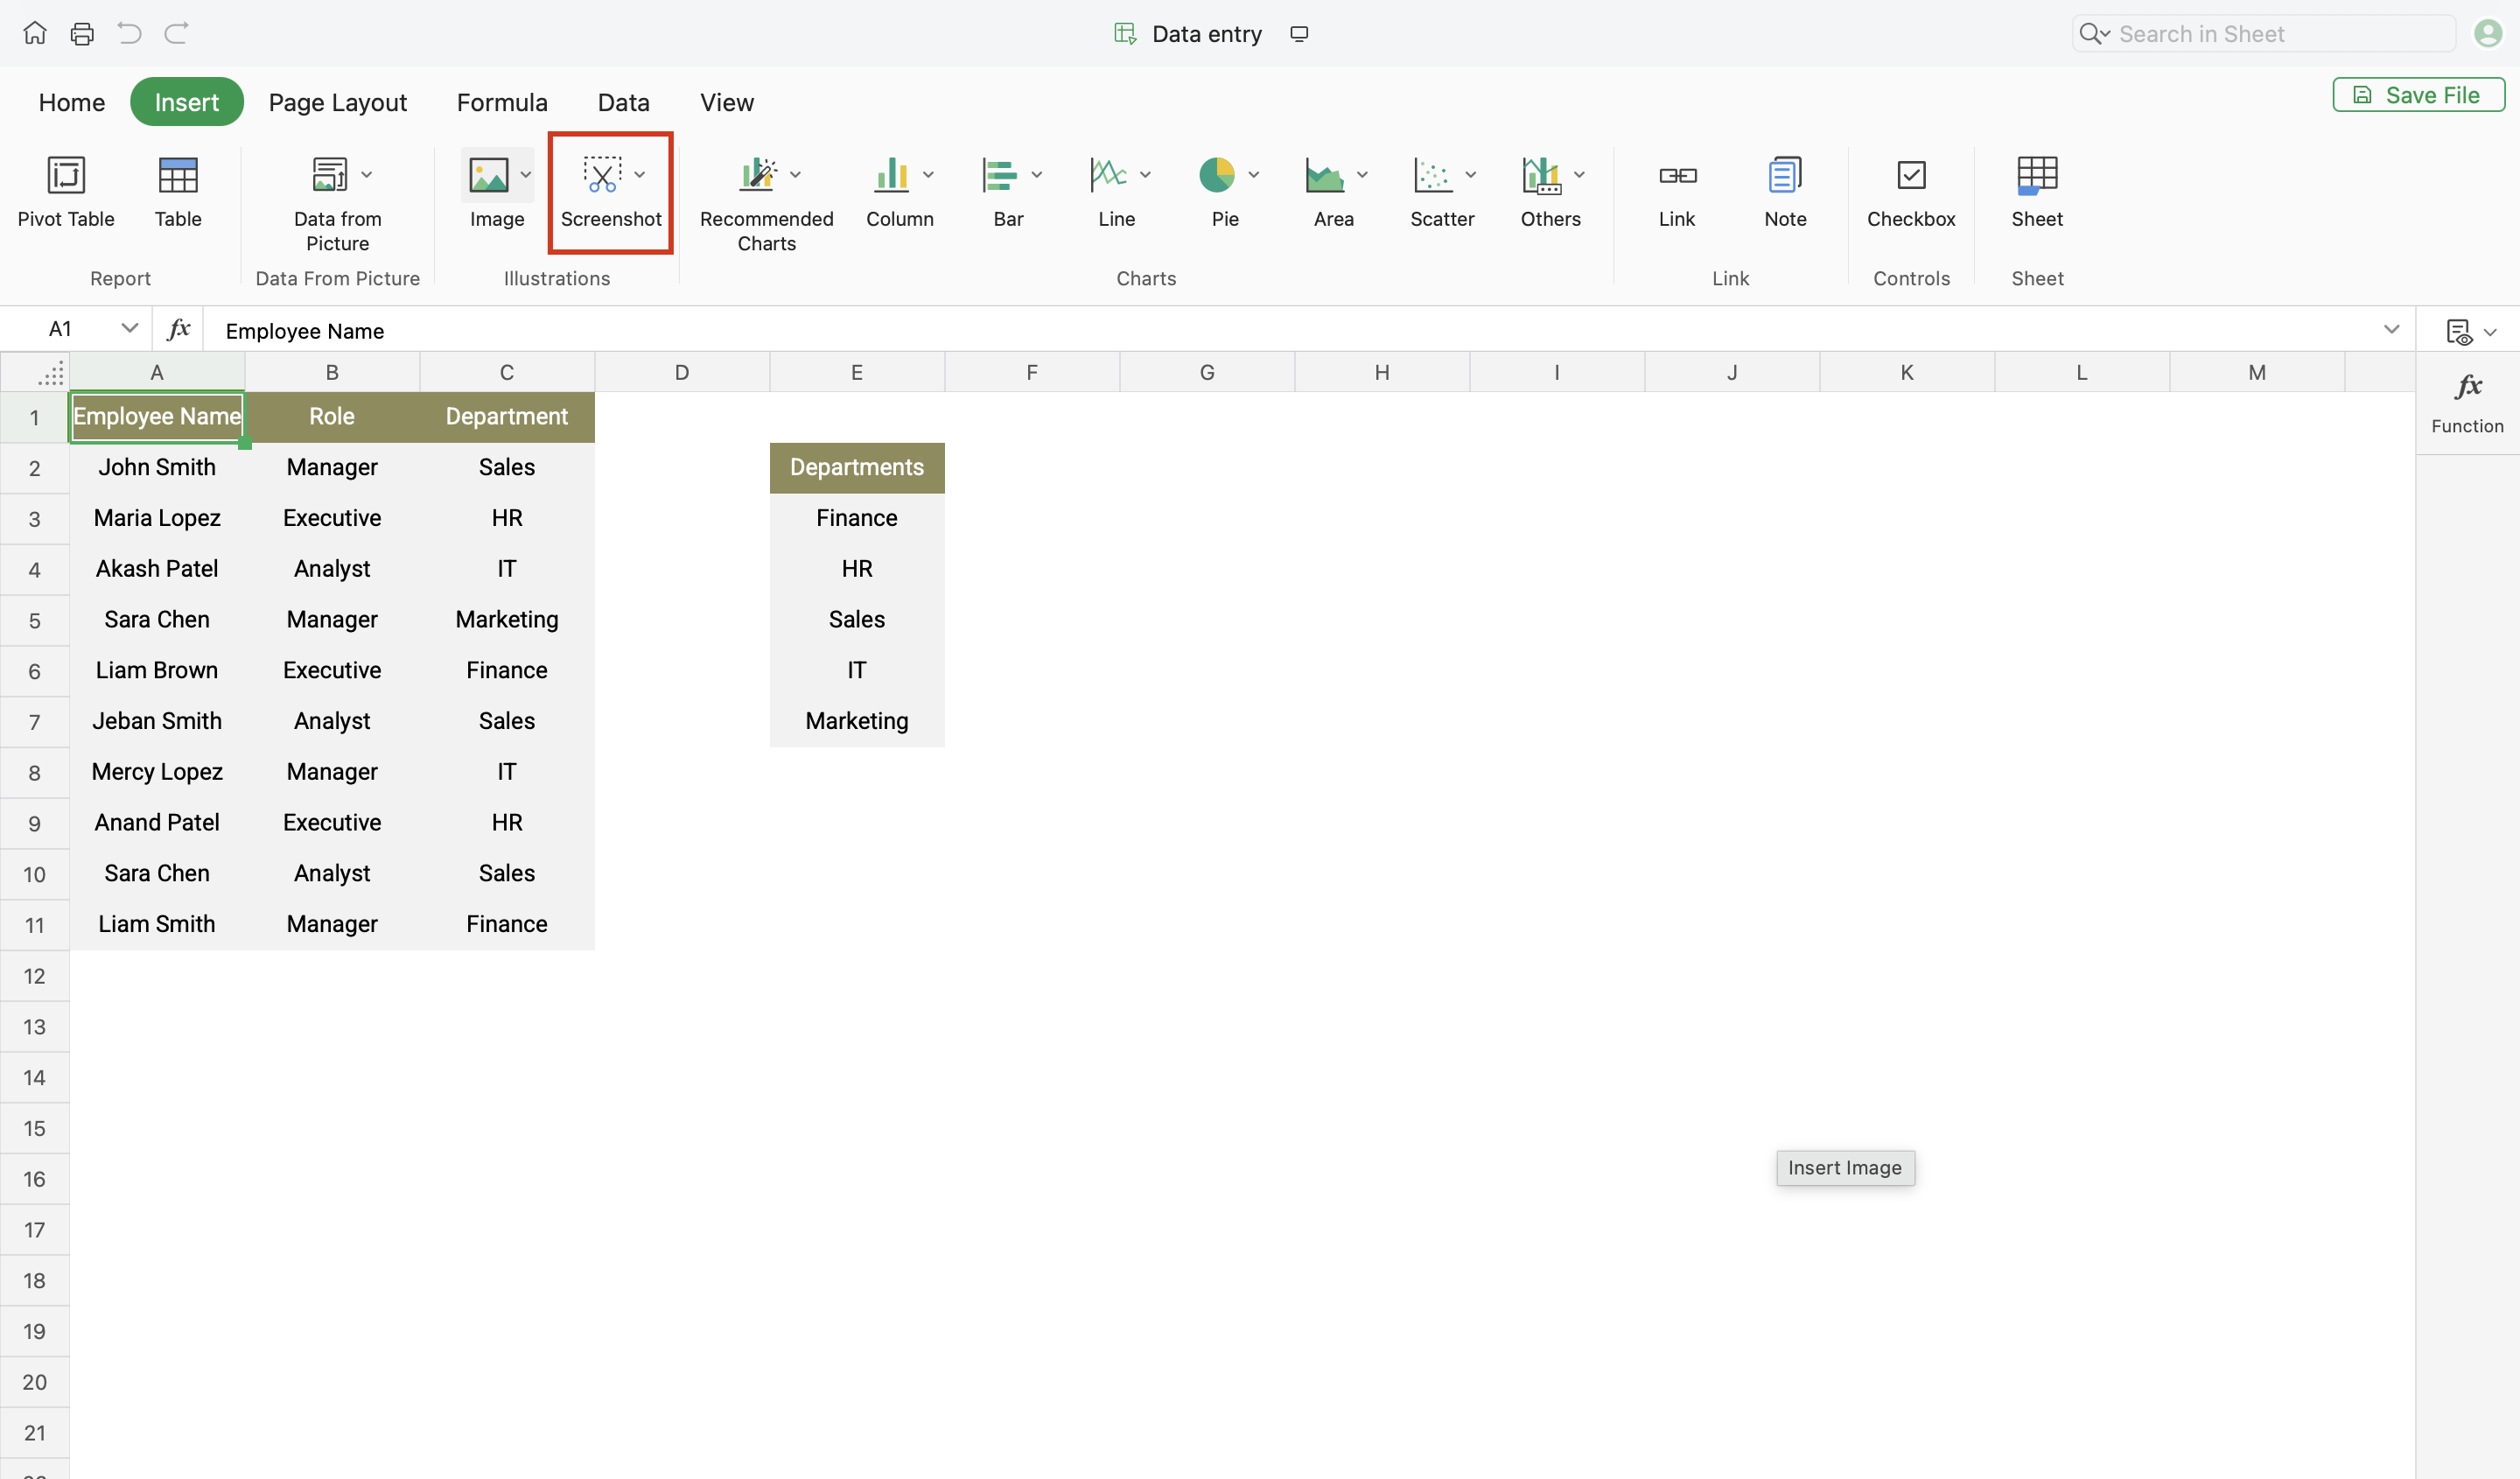The width and height of the screenshot is (2520, 1479).
Task: Open the cell name box dropdown
Action: (x=129, y=329)
